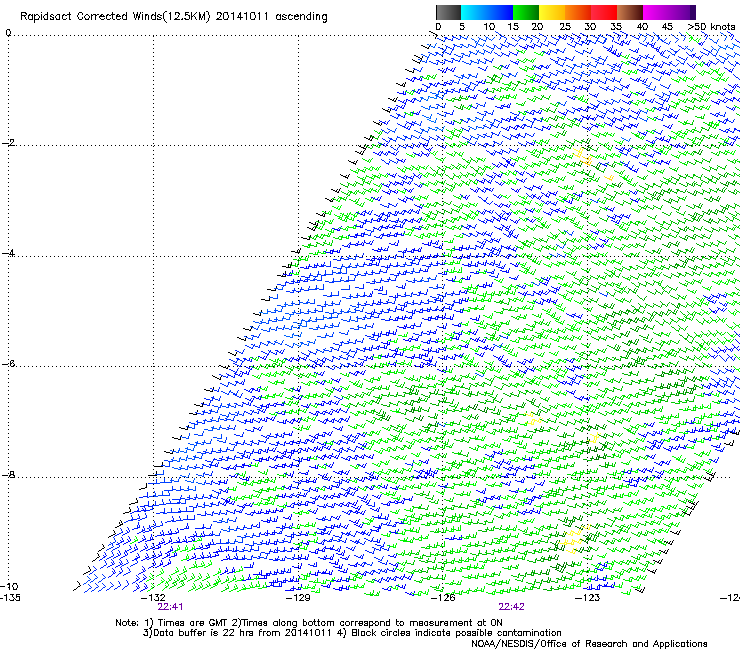The image size is (740, 650).
Task: Click the legend scale label '40'
Action: pyautogui.click(x=642, y=27)
